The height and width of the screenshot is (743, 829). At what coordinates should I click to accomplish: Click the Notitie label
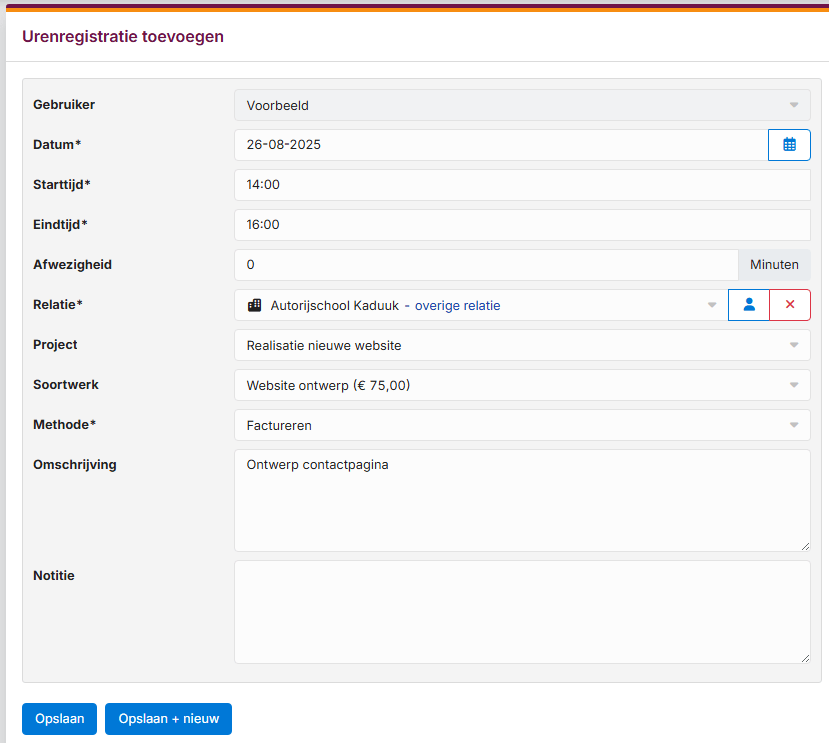click(x=54, y=575)
